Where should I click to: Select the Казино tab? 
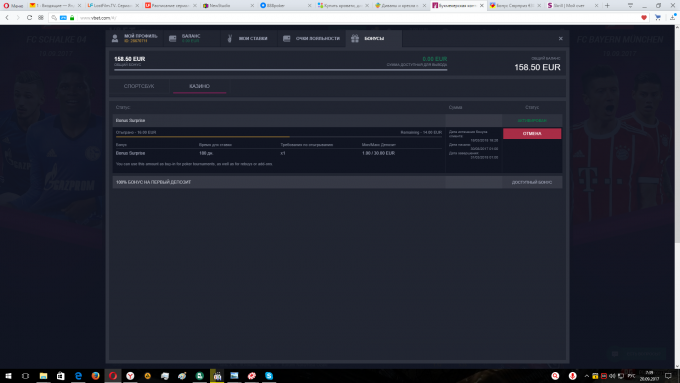199,86
